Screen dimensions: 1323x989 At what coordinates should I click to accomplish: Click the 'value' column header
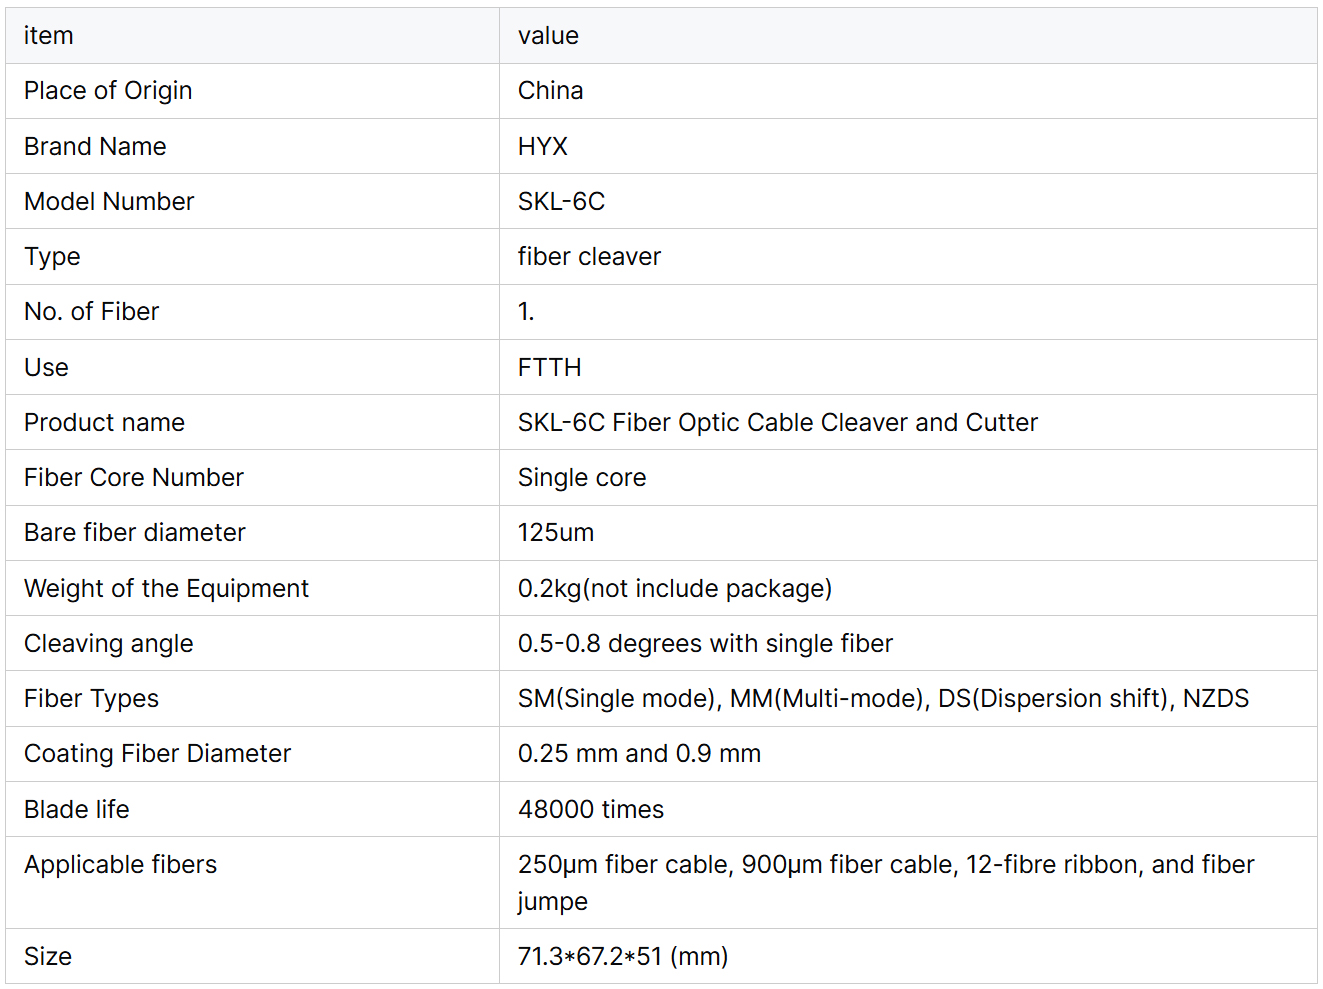pos(548,36)
